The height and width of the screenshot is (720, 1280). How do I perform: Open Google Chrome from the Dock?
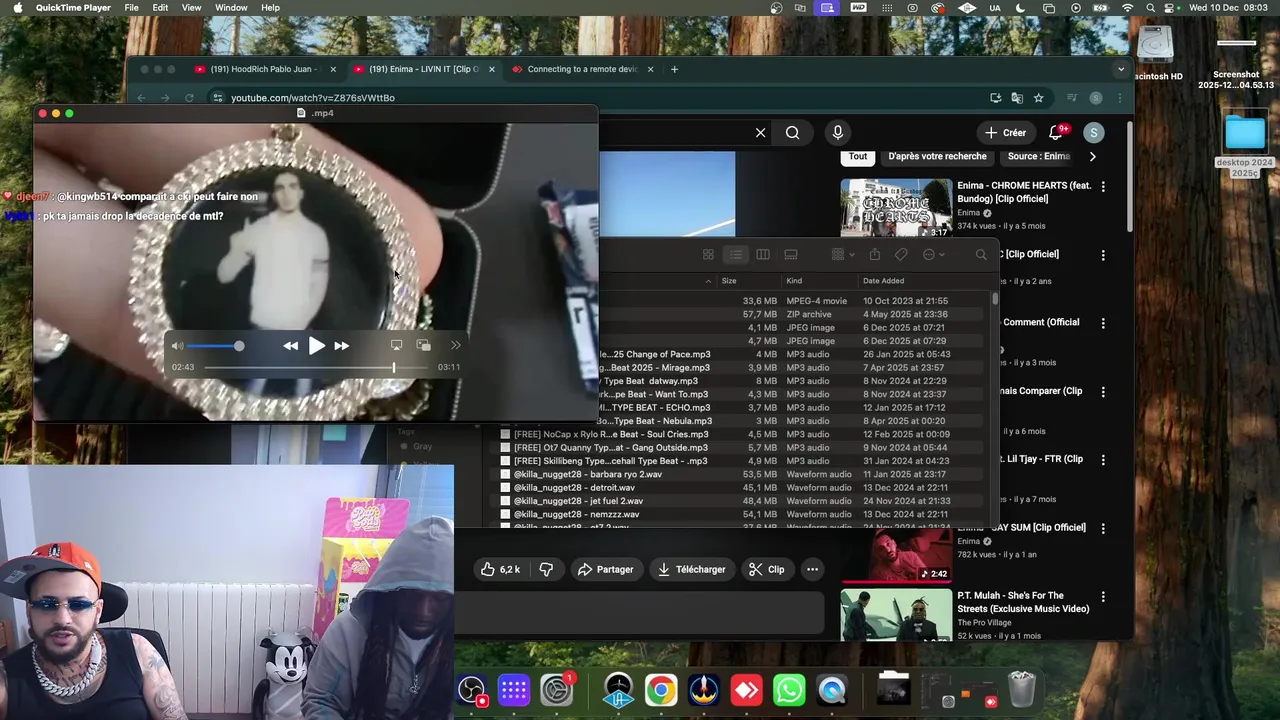click(x=660, y=691)
